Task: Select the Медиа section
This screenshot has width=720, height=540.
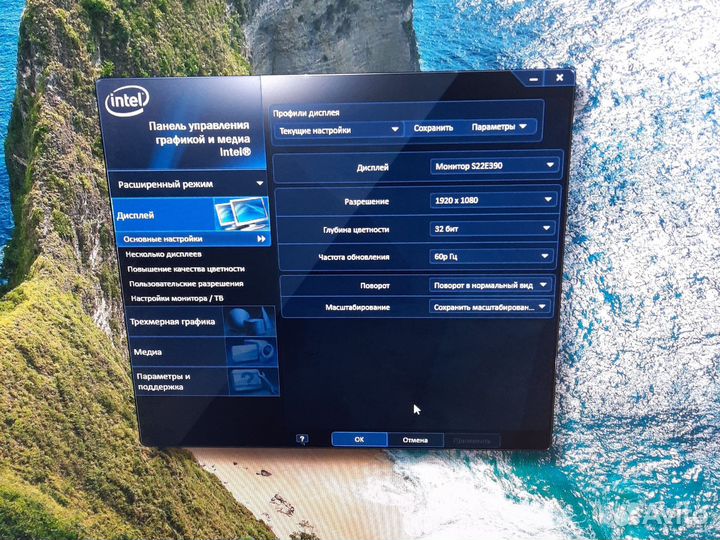Action: pos(204,352)
